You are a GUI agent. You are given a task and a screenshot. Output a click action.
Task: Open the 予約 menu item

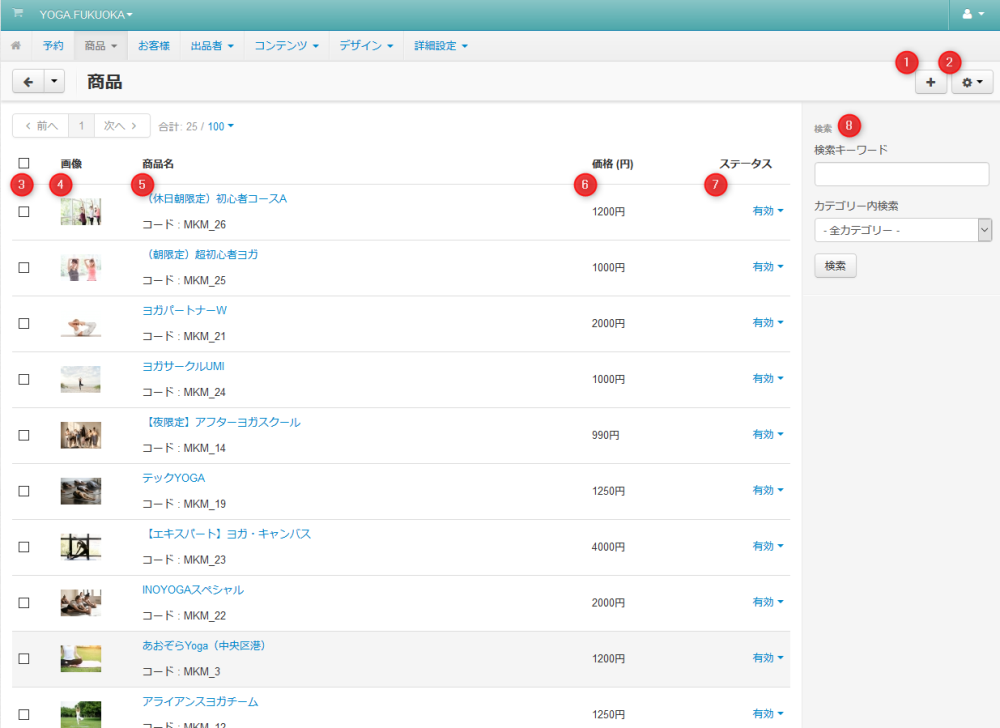click(x=53, y=46)
